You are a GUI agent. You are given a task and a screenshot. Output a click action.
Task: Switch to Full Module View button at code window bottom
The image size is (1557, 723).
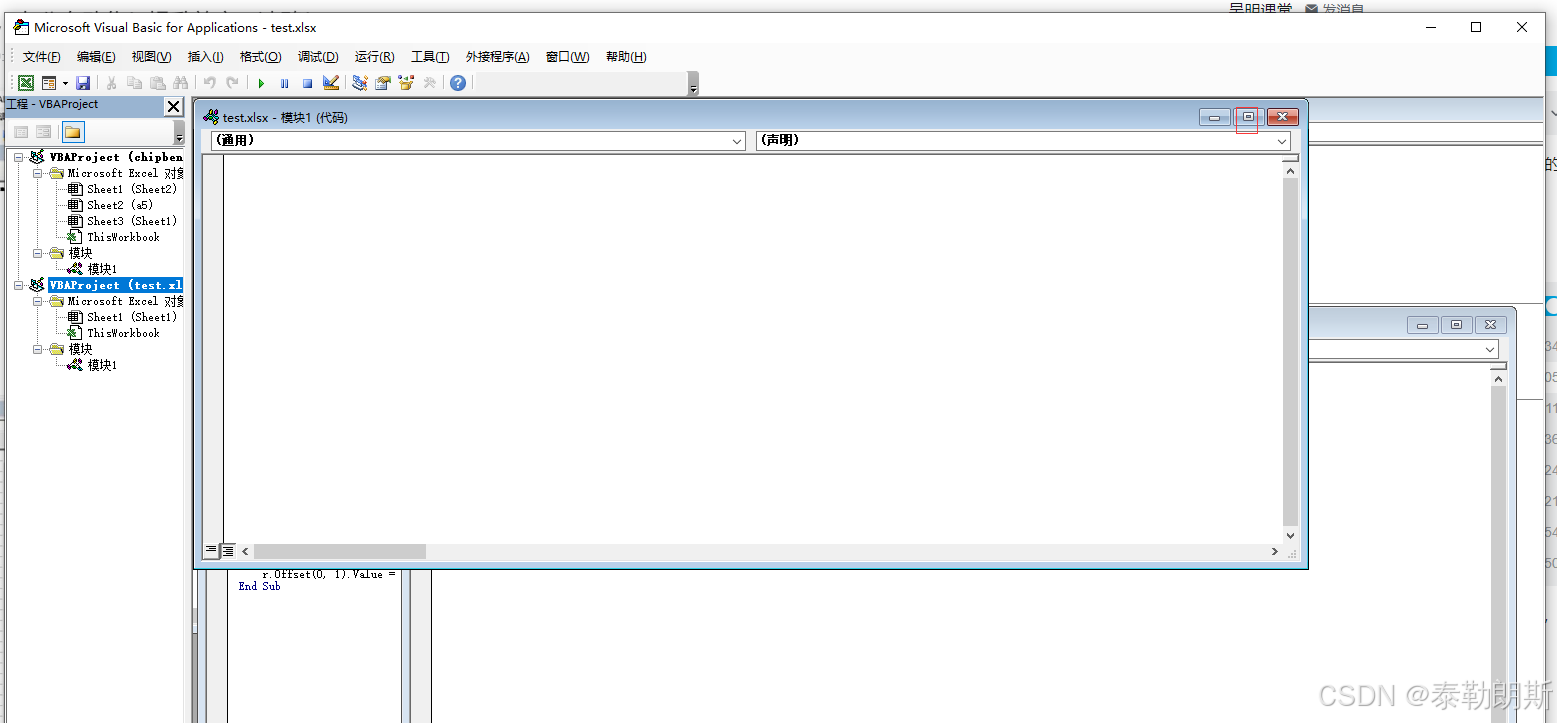(x=228, y=551)
